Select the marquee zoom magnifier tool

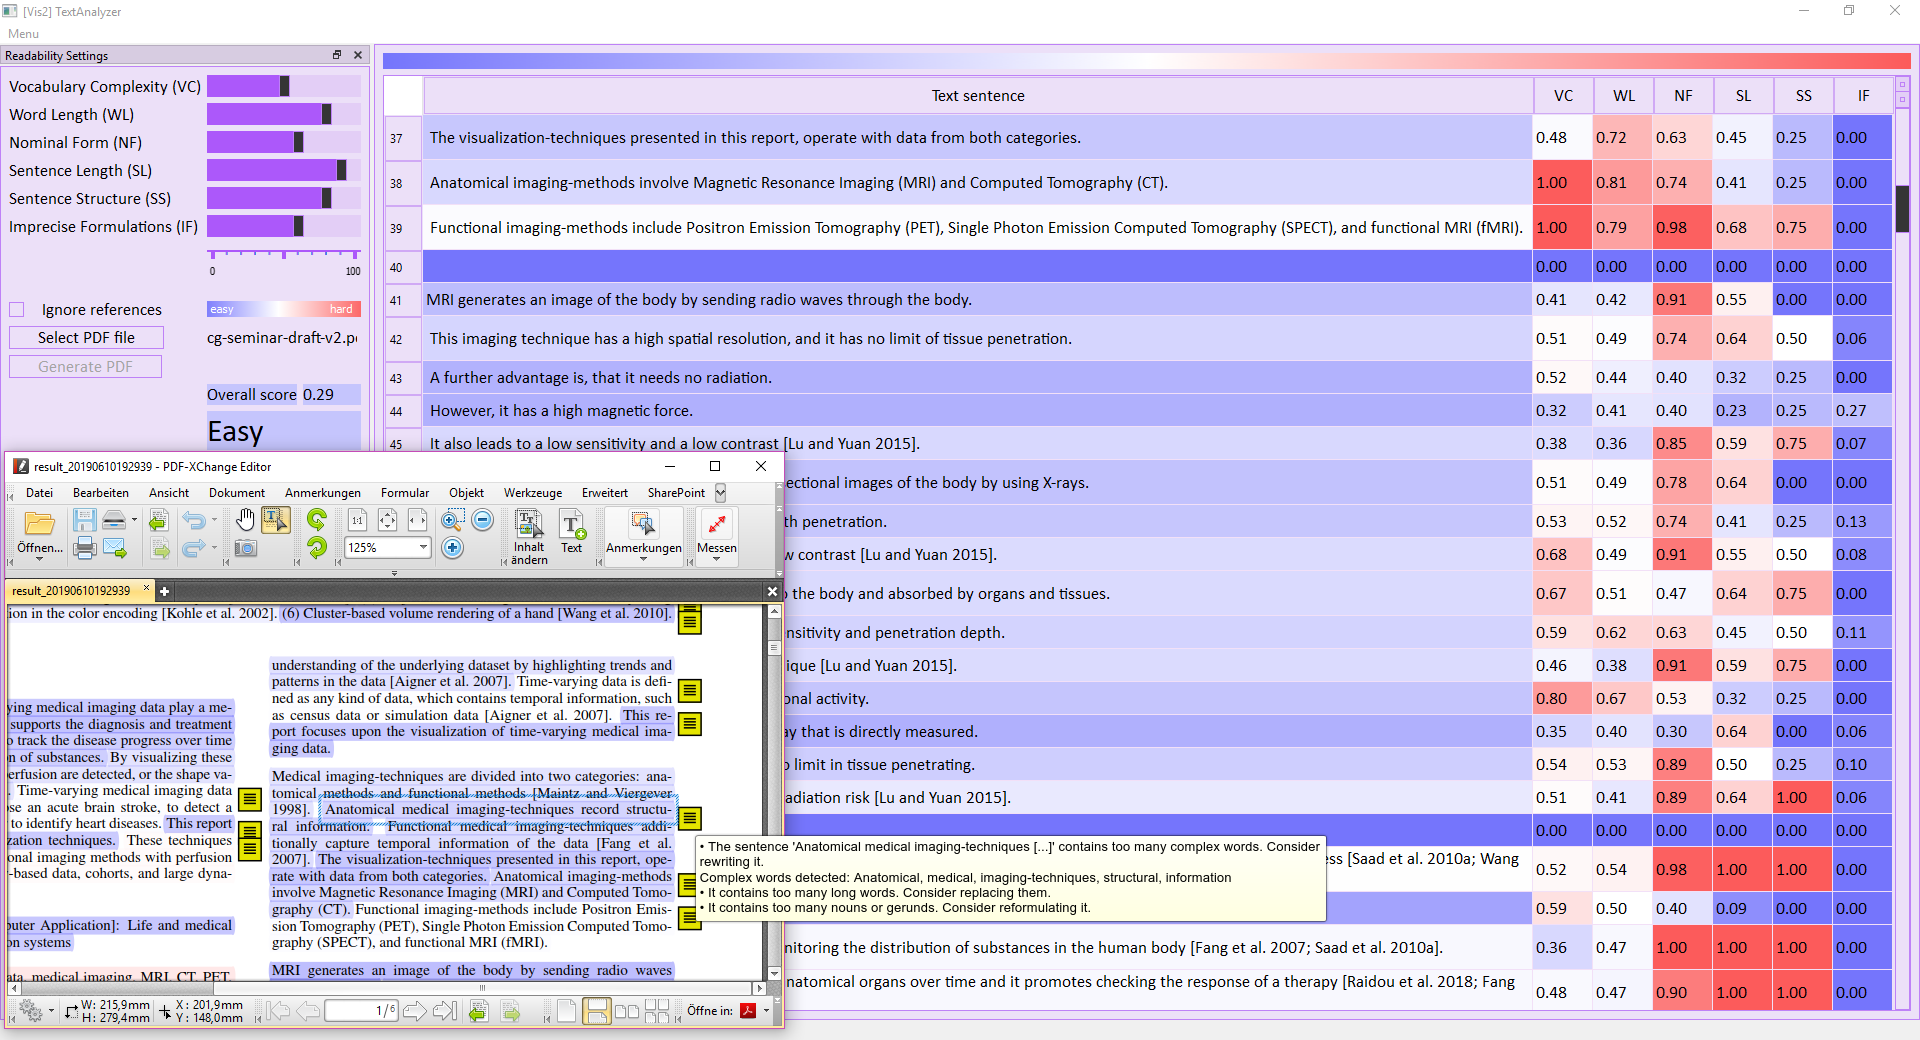(453, 520)
